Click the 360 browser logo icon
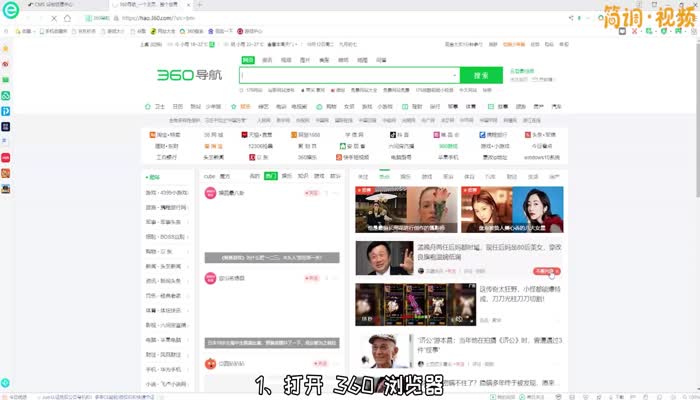The width and height of the screenshot is (700, 400). (10, 10)
